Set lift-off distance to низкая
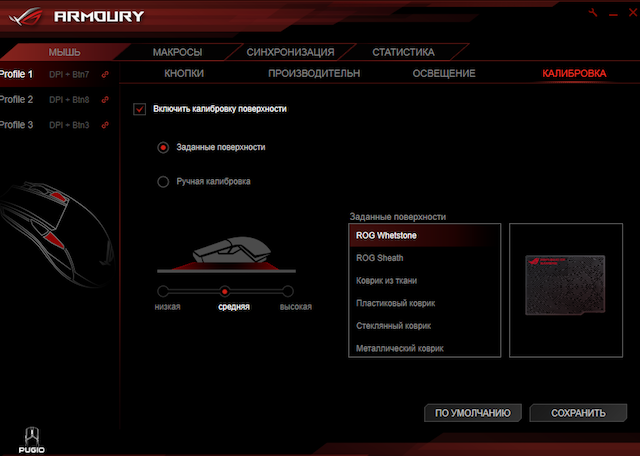This screenshot has height=456, width=640. [x=163, y=291]
